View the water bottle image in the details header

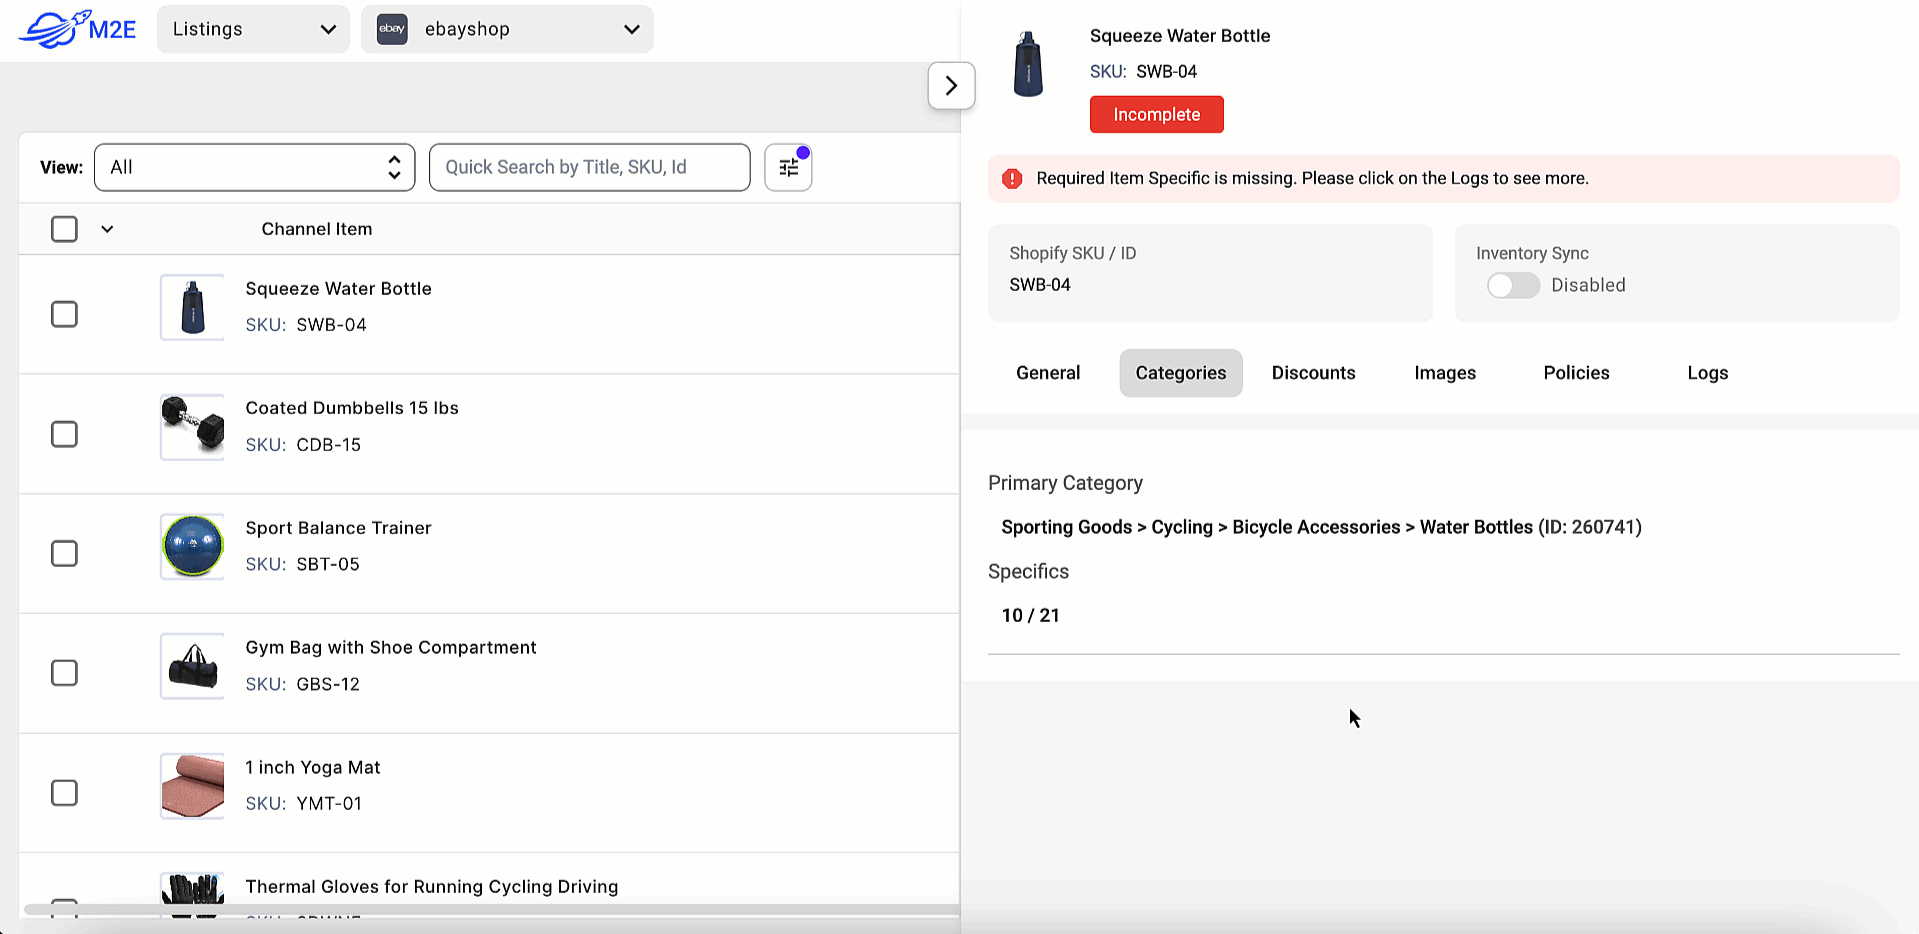(x=1027, y=64)
